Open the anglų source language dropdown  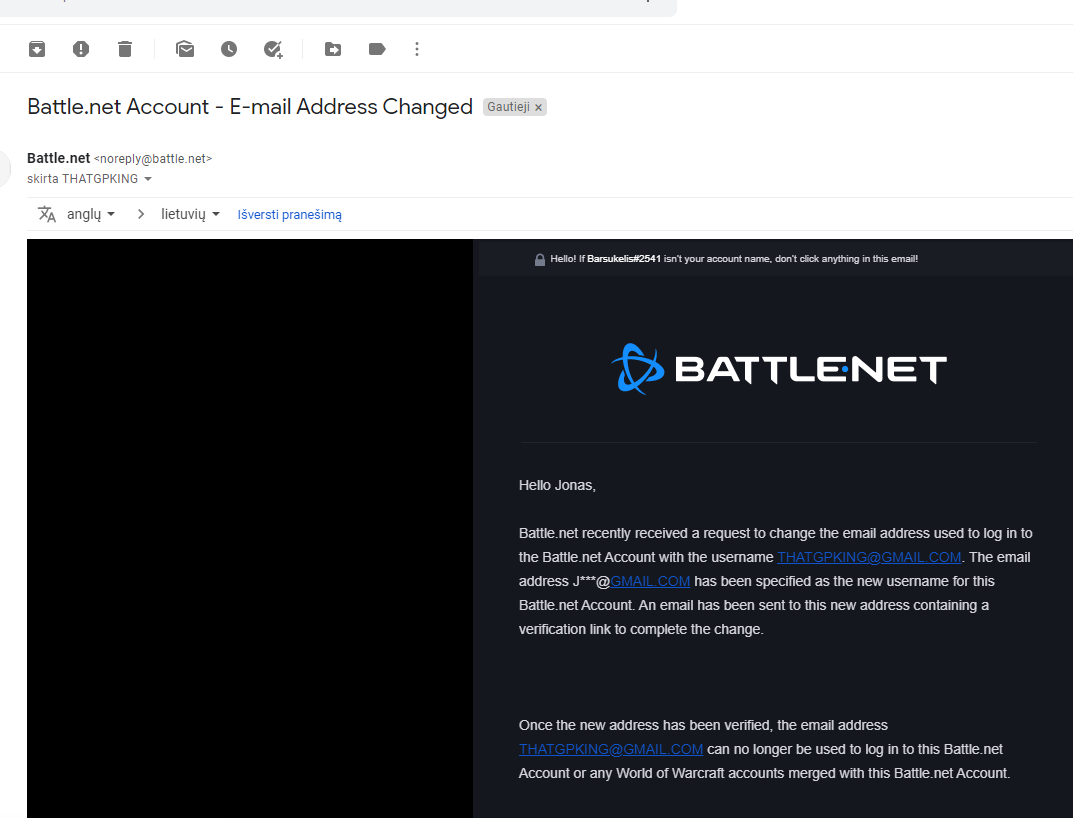(91, 214)
